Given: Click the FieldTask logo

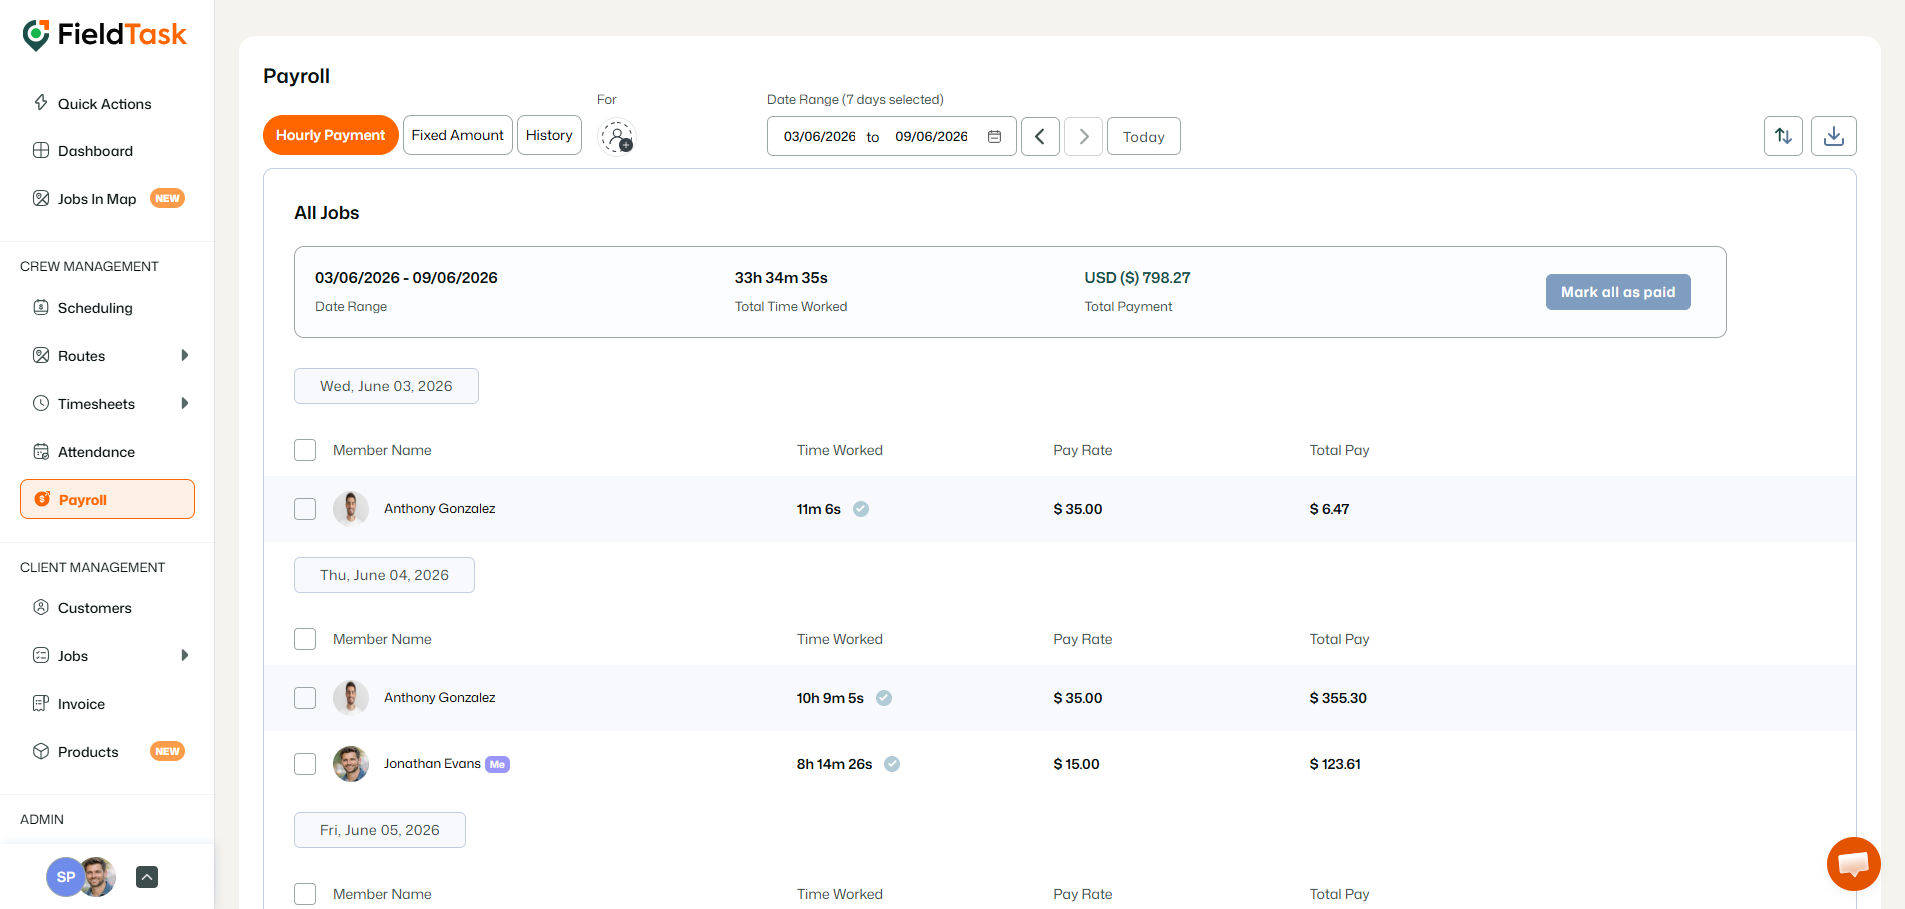Looking at the screenshot, I should (105, 34).
